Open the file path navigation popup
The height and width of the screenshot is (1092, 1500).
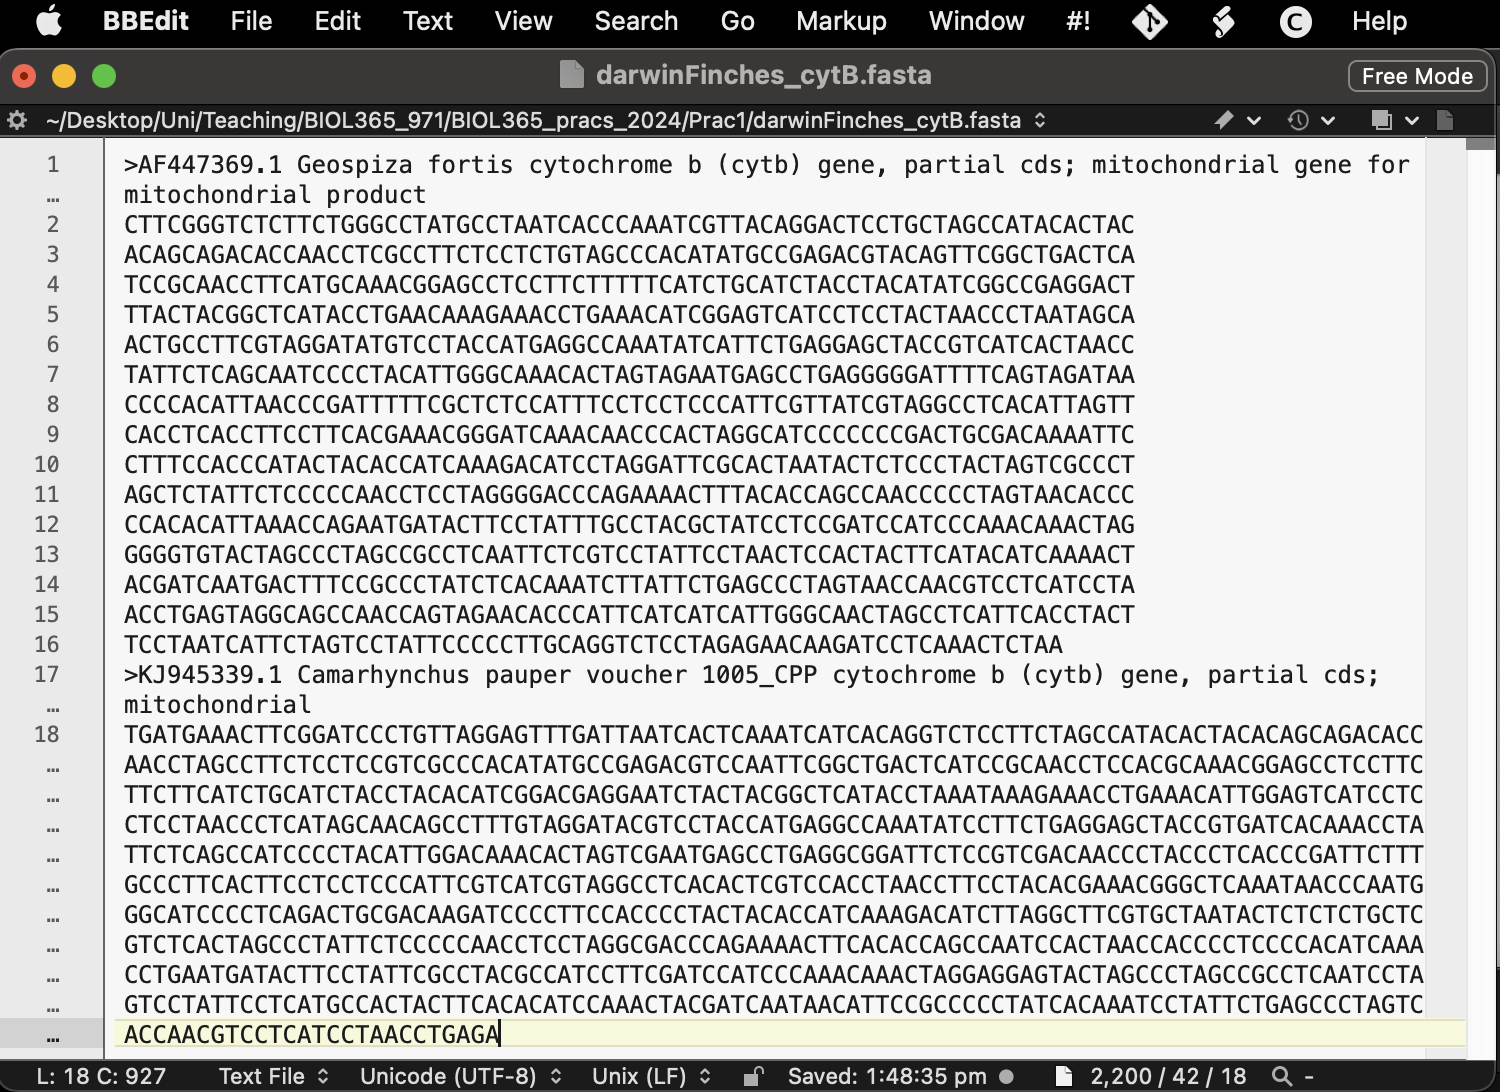click(546, 120)
